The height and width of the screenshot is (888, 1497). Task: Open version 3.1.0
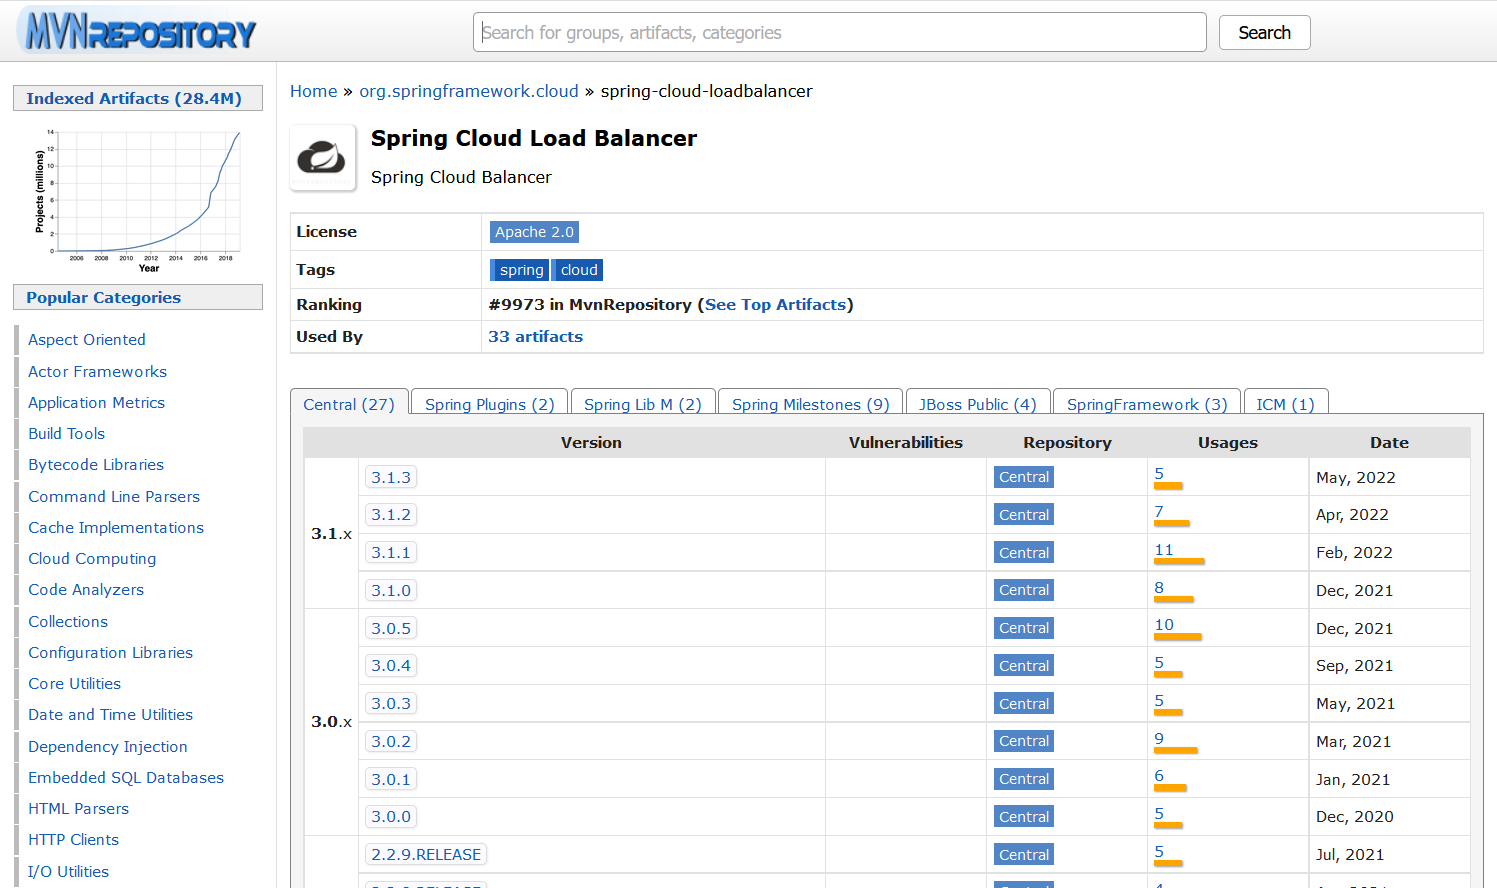coord(391,591)
